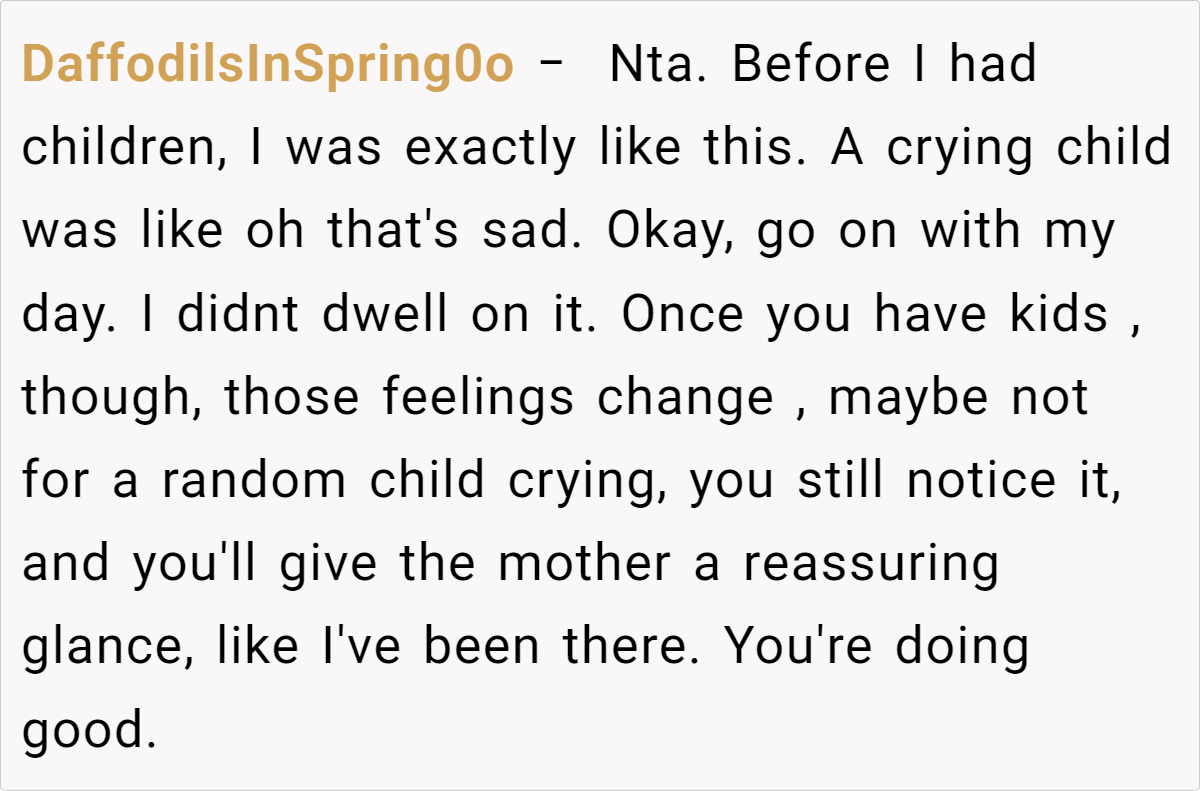Click the words "I didnt dwell on it"

click(388, 315)
